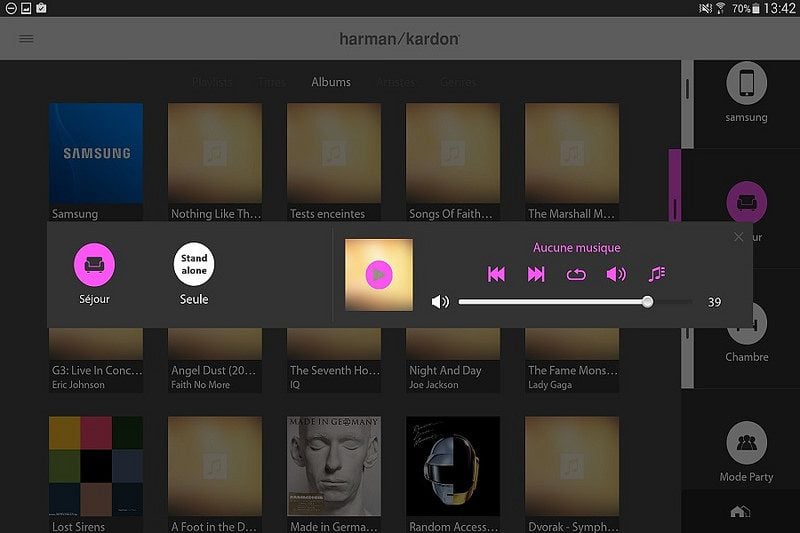Viewport: 800px width, 533px height.
Task: Select The Fame Mons… album title
Action: (572, 370)
